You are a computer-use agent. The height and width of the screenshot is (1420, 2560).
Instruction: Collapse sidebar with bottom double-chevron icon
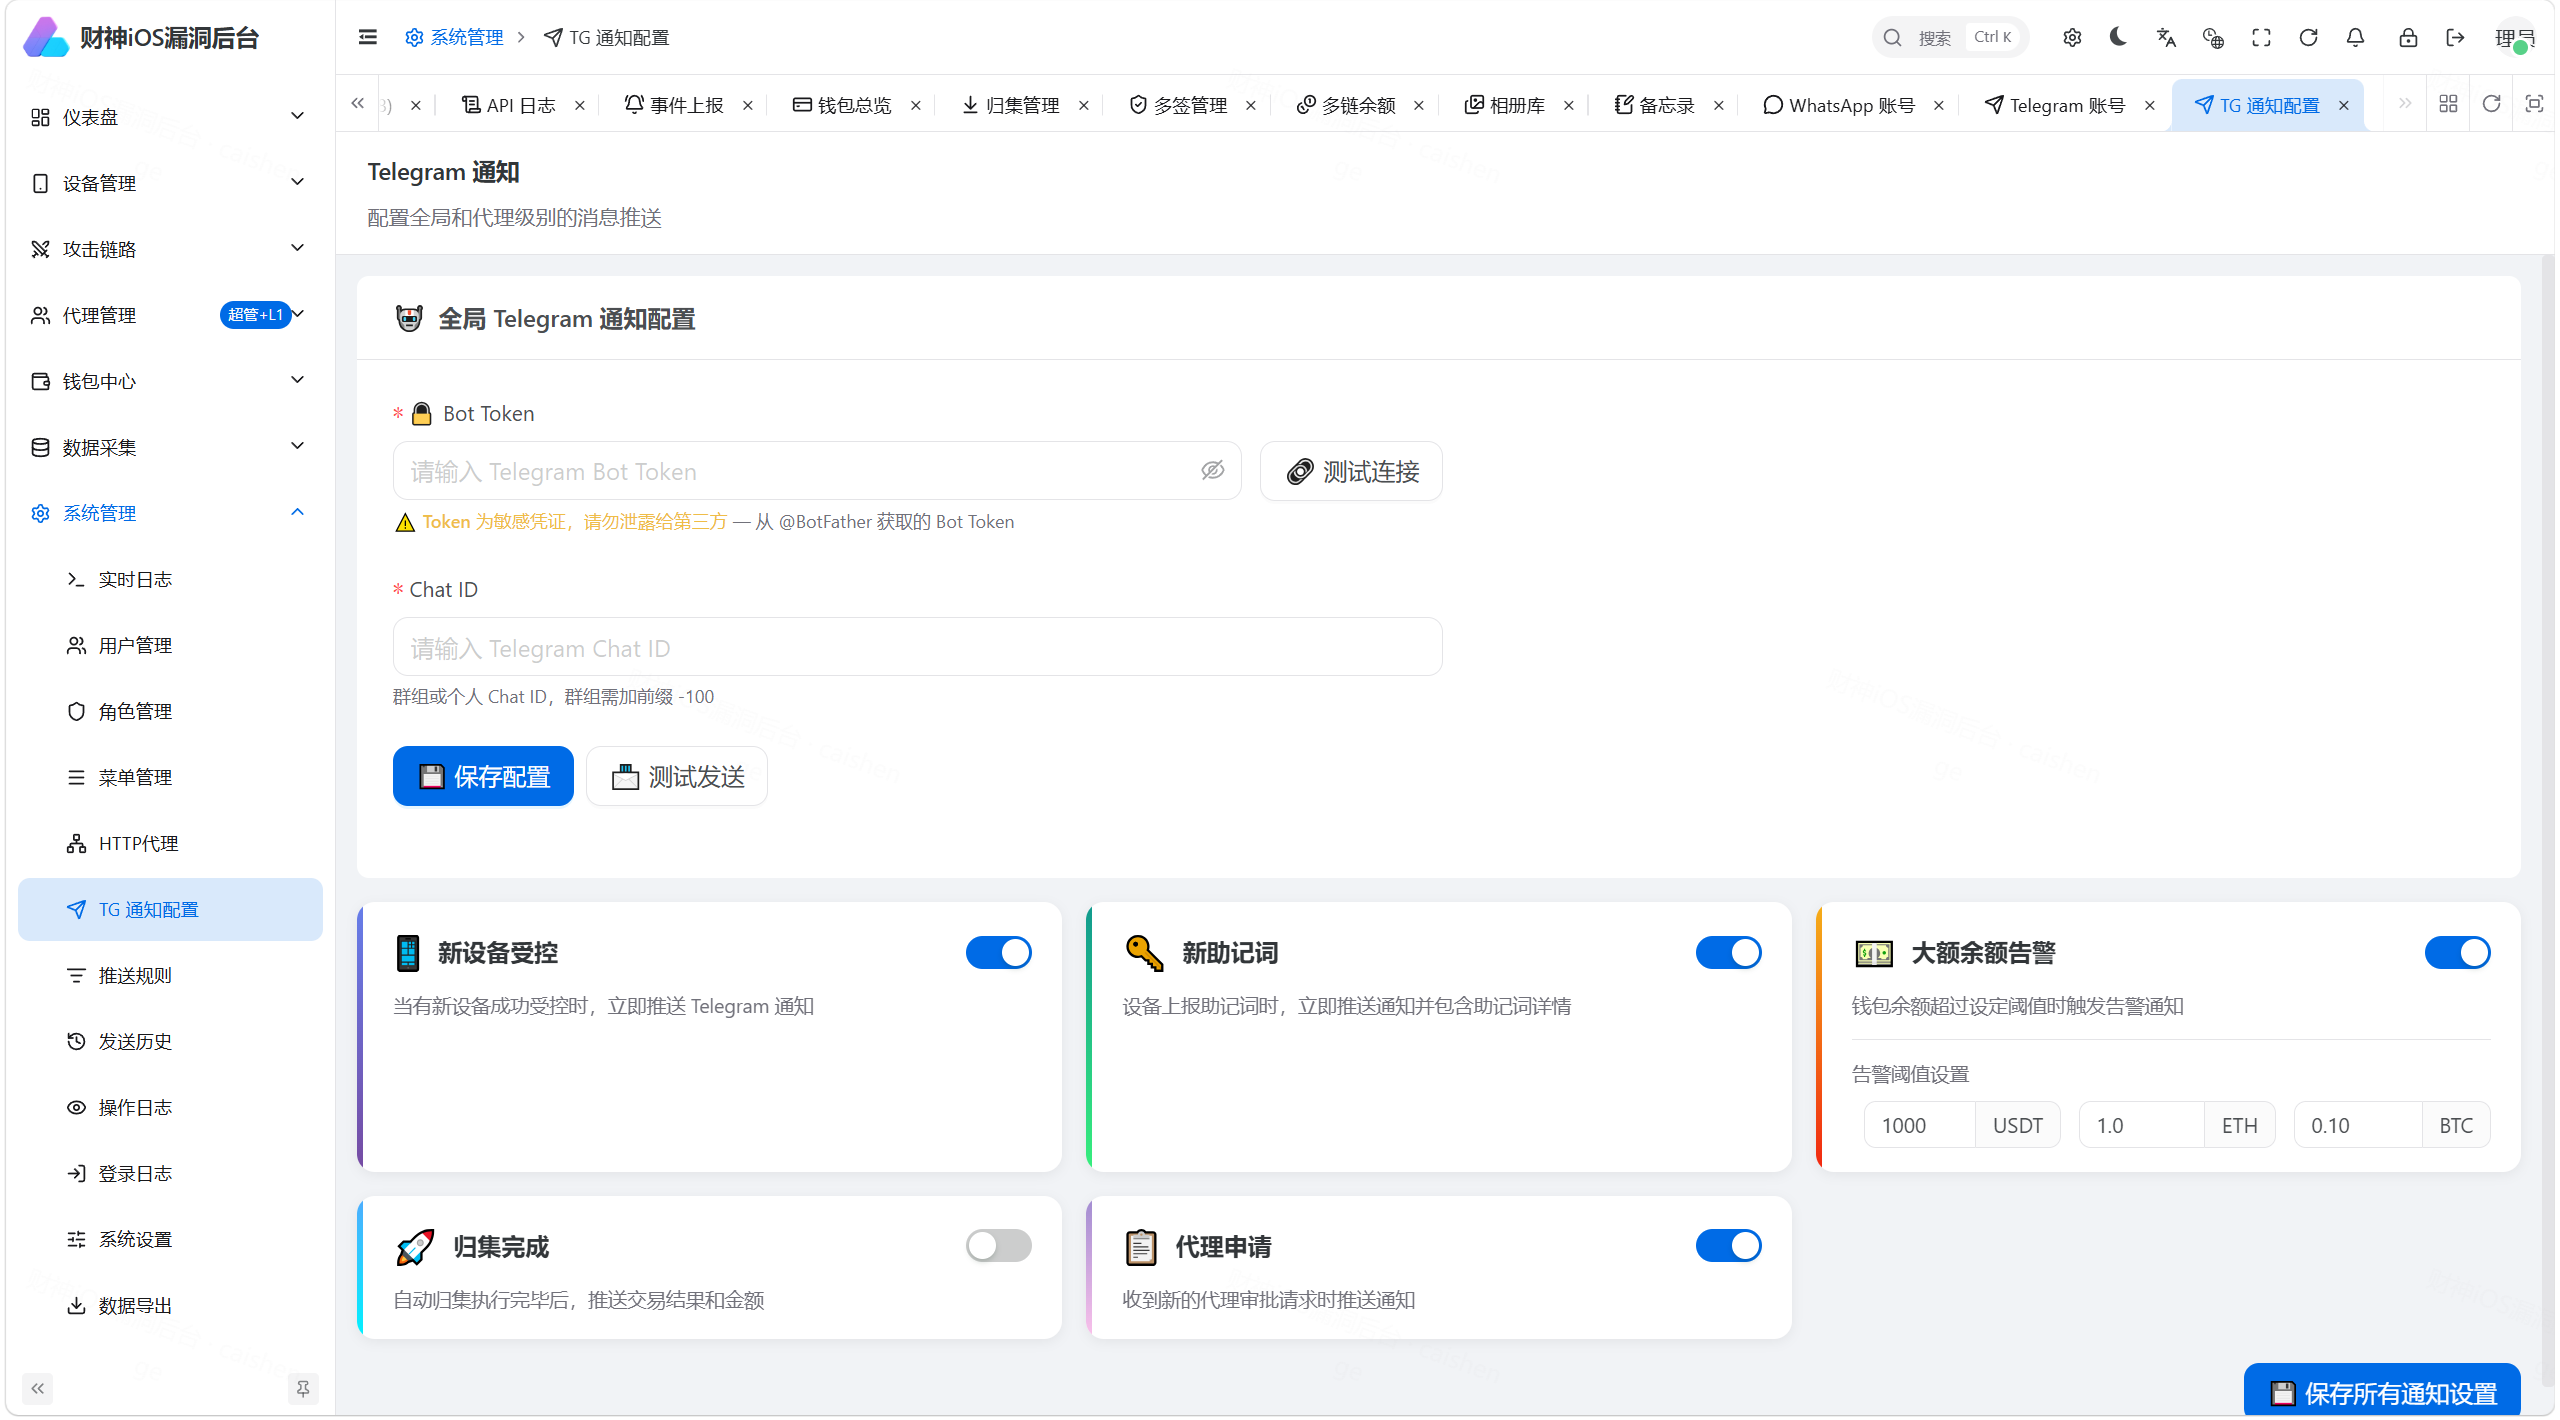[37, 1388]
